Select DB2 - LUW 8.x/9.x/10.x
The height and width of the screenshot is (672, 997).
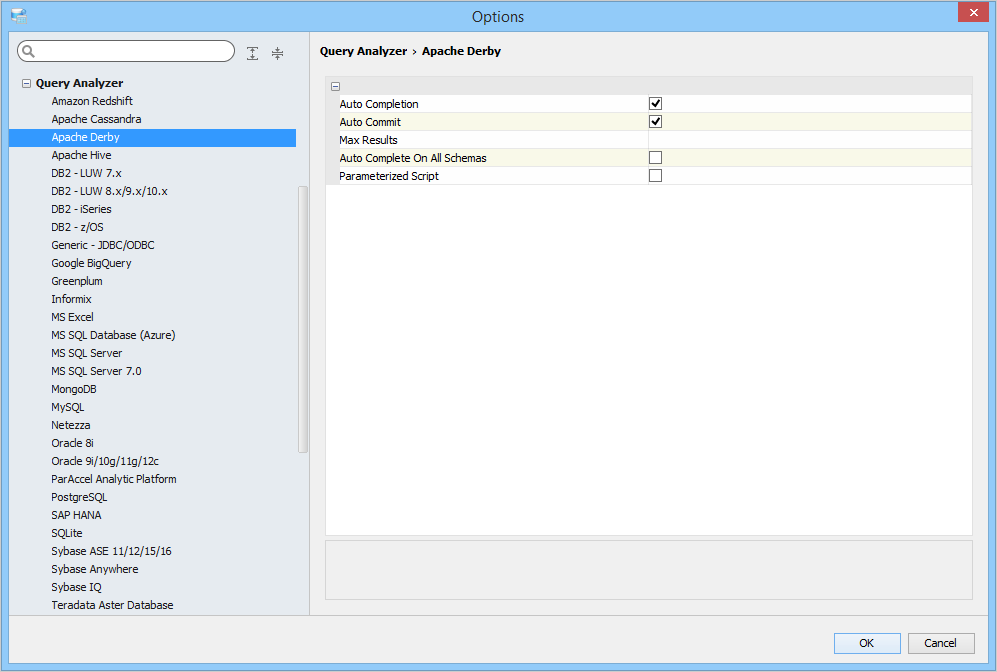pos(109,191)
